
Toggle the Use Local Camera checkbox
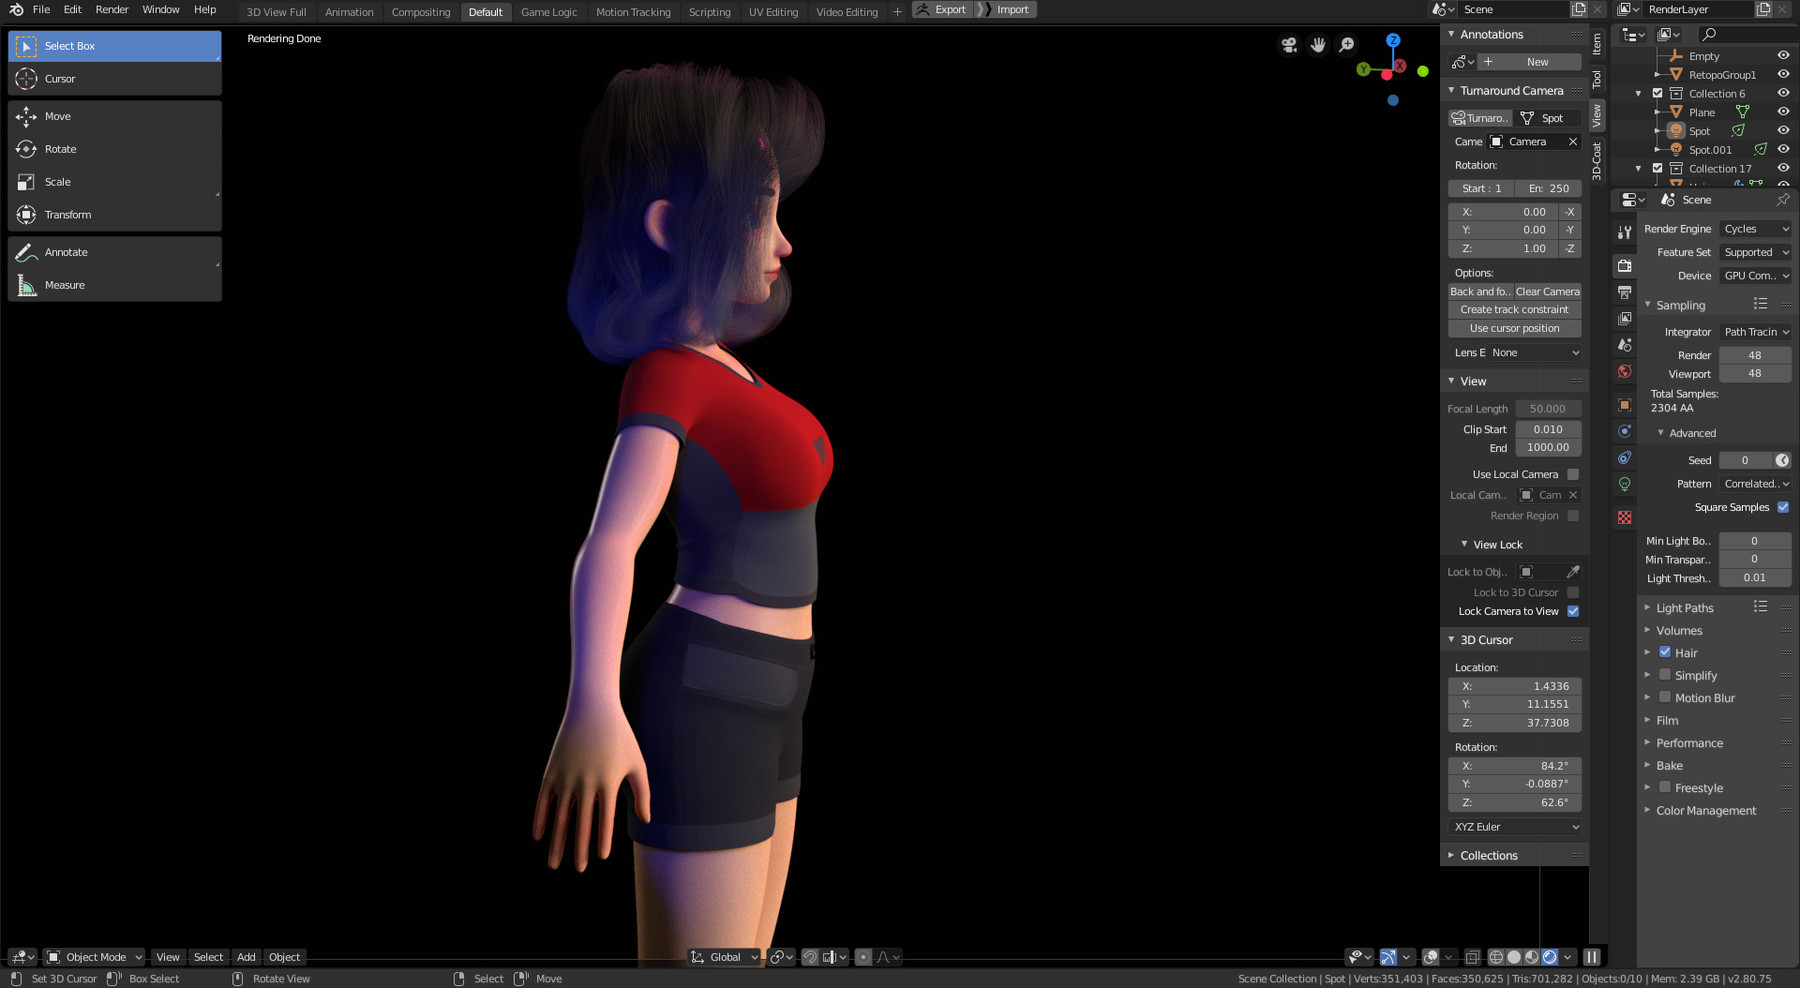tap(1573, 474)
